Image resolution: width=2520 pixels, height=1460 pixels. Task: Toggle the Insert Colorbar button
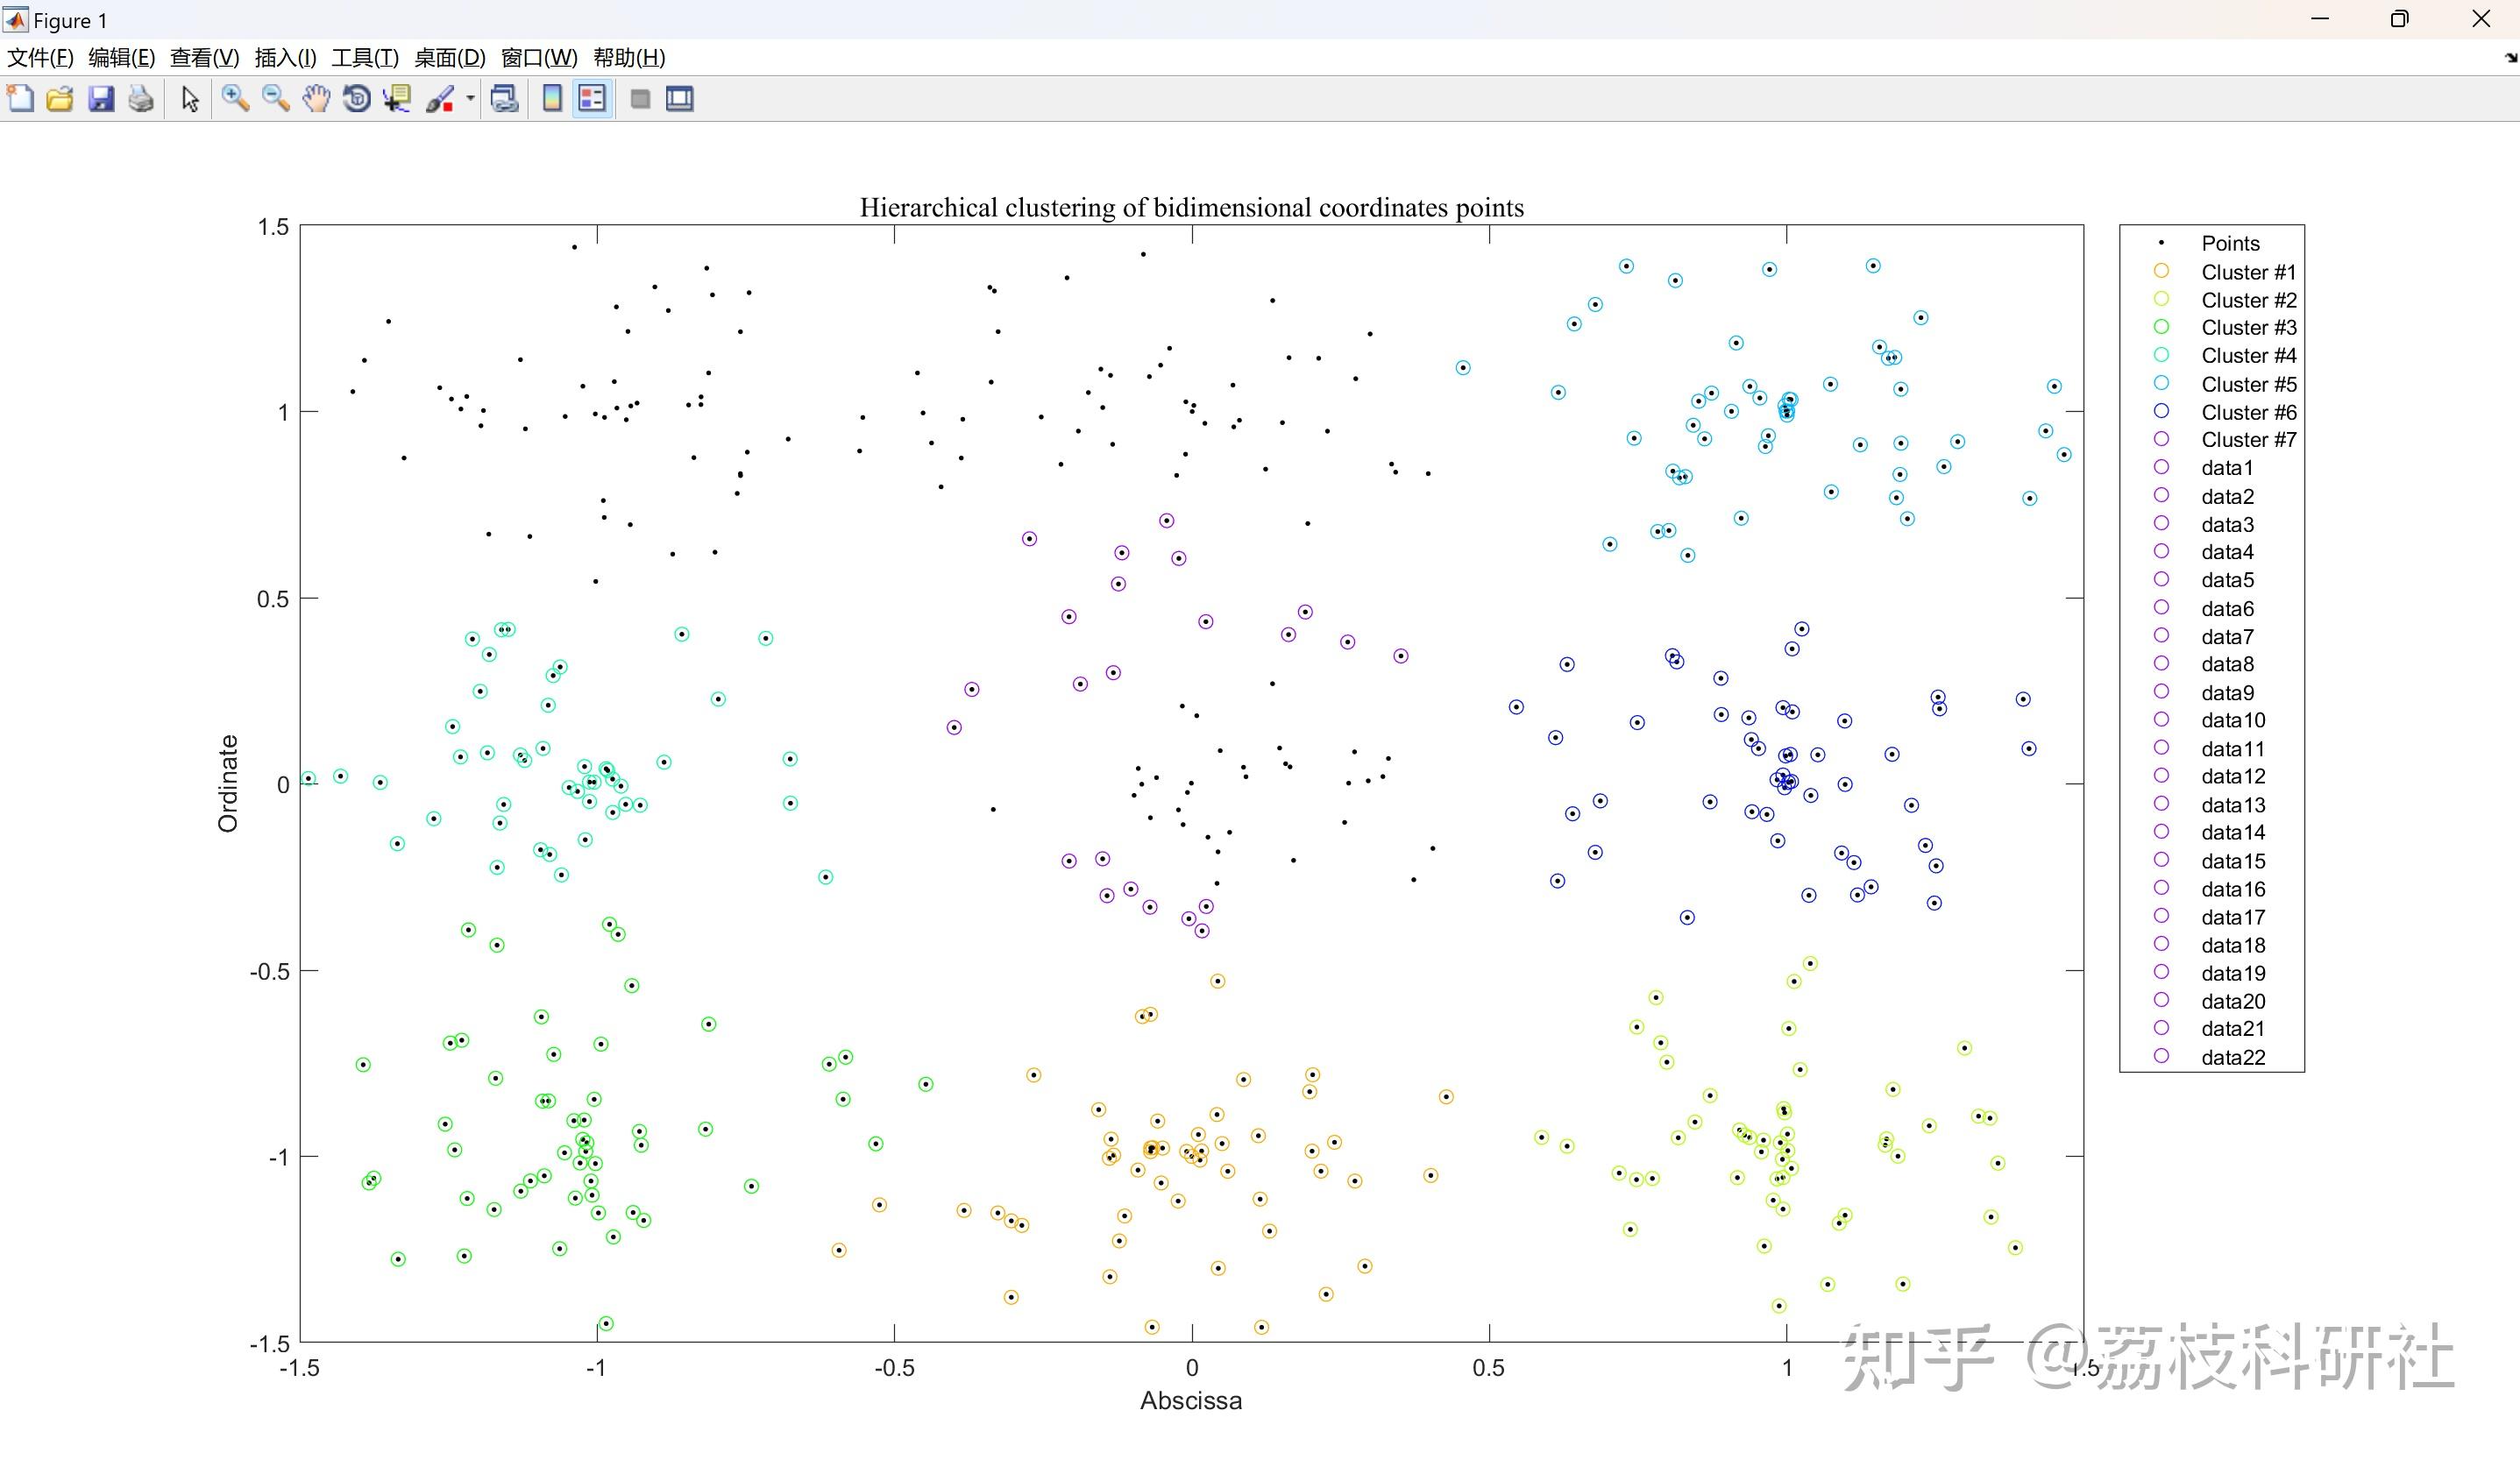[x=552, y=99]
